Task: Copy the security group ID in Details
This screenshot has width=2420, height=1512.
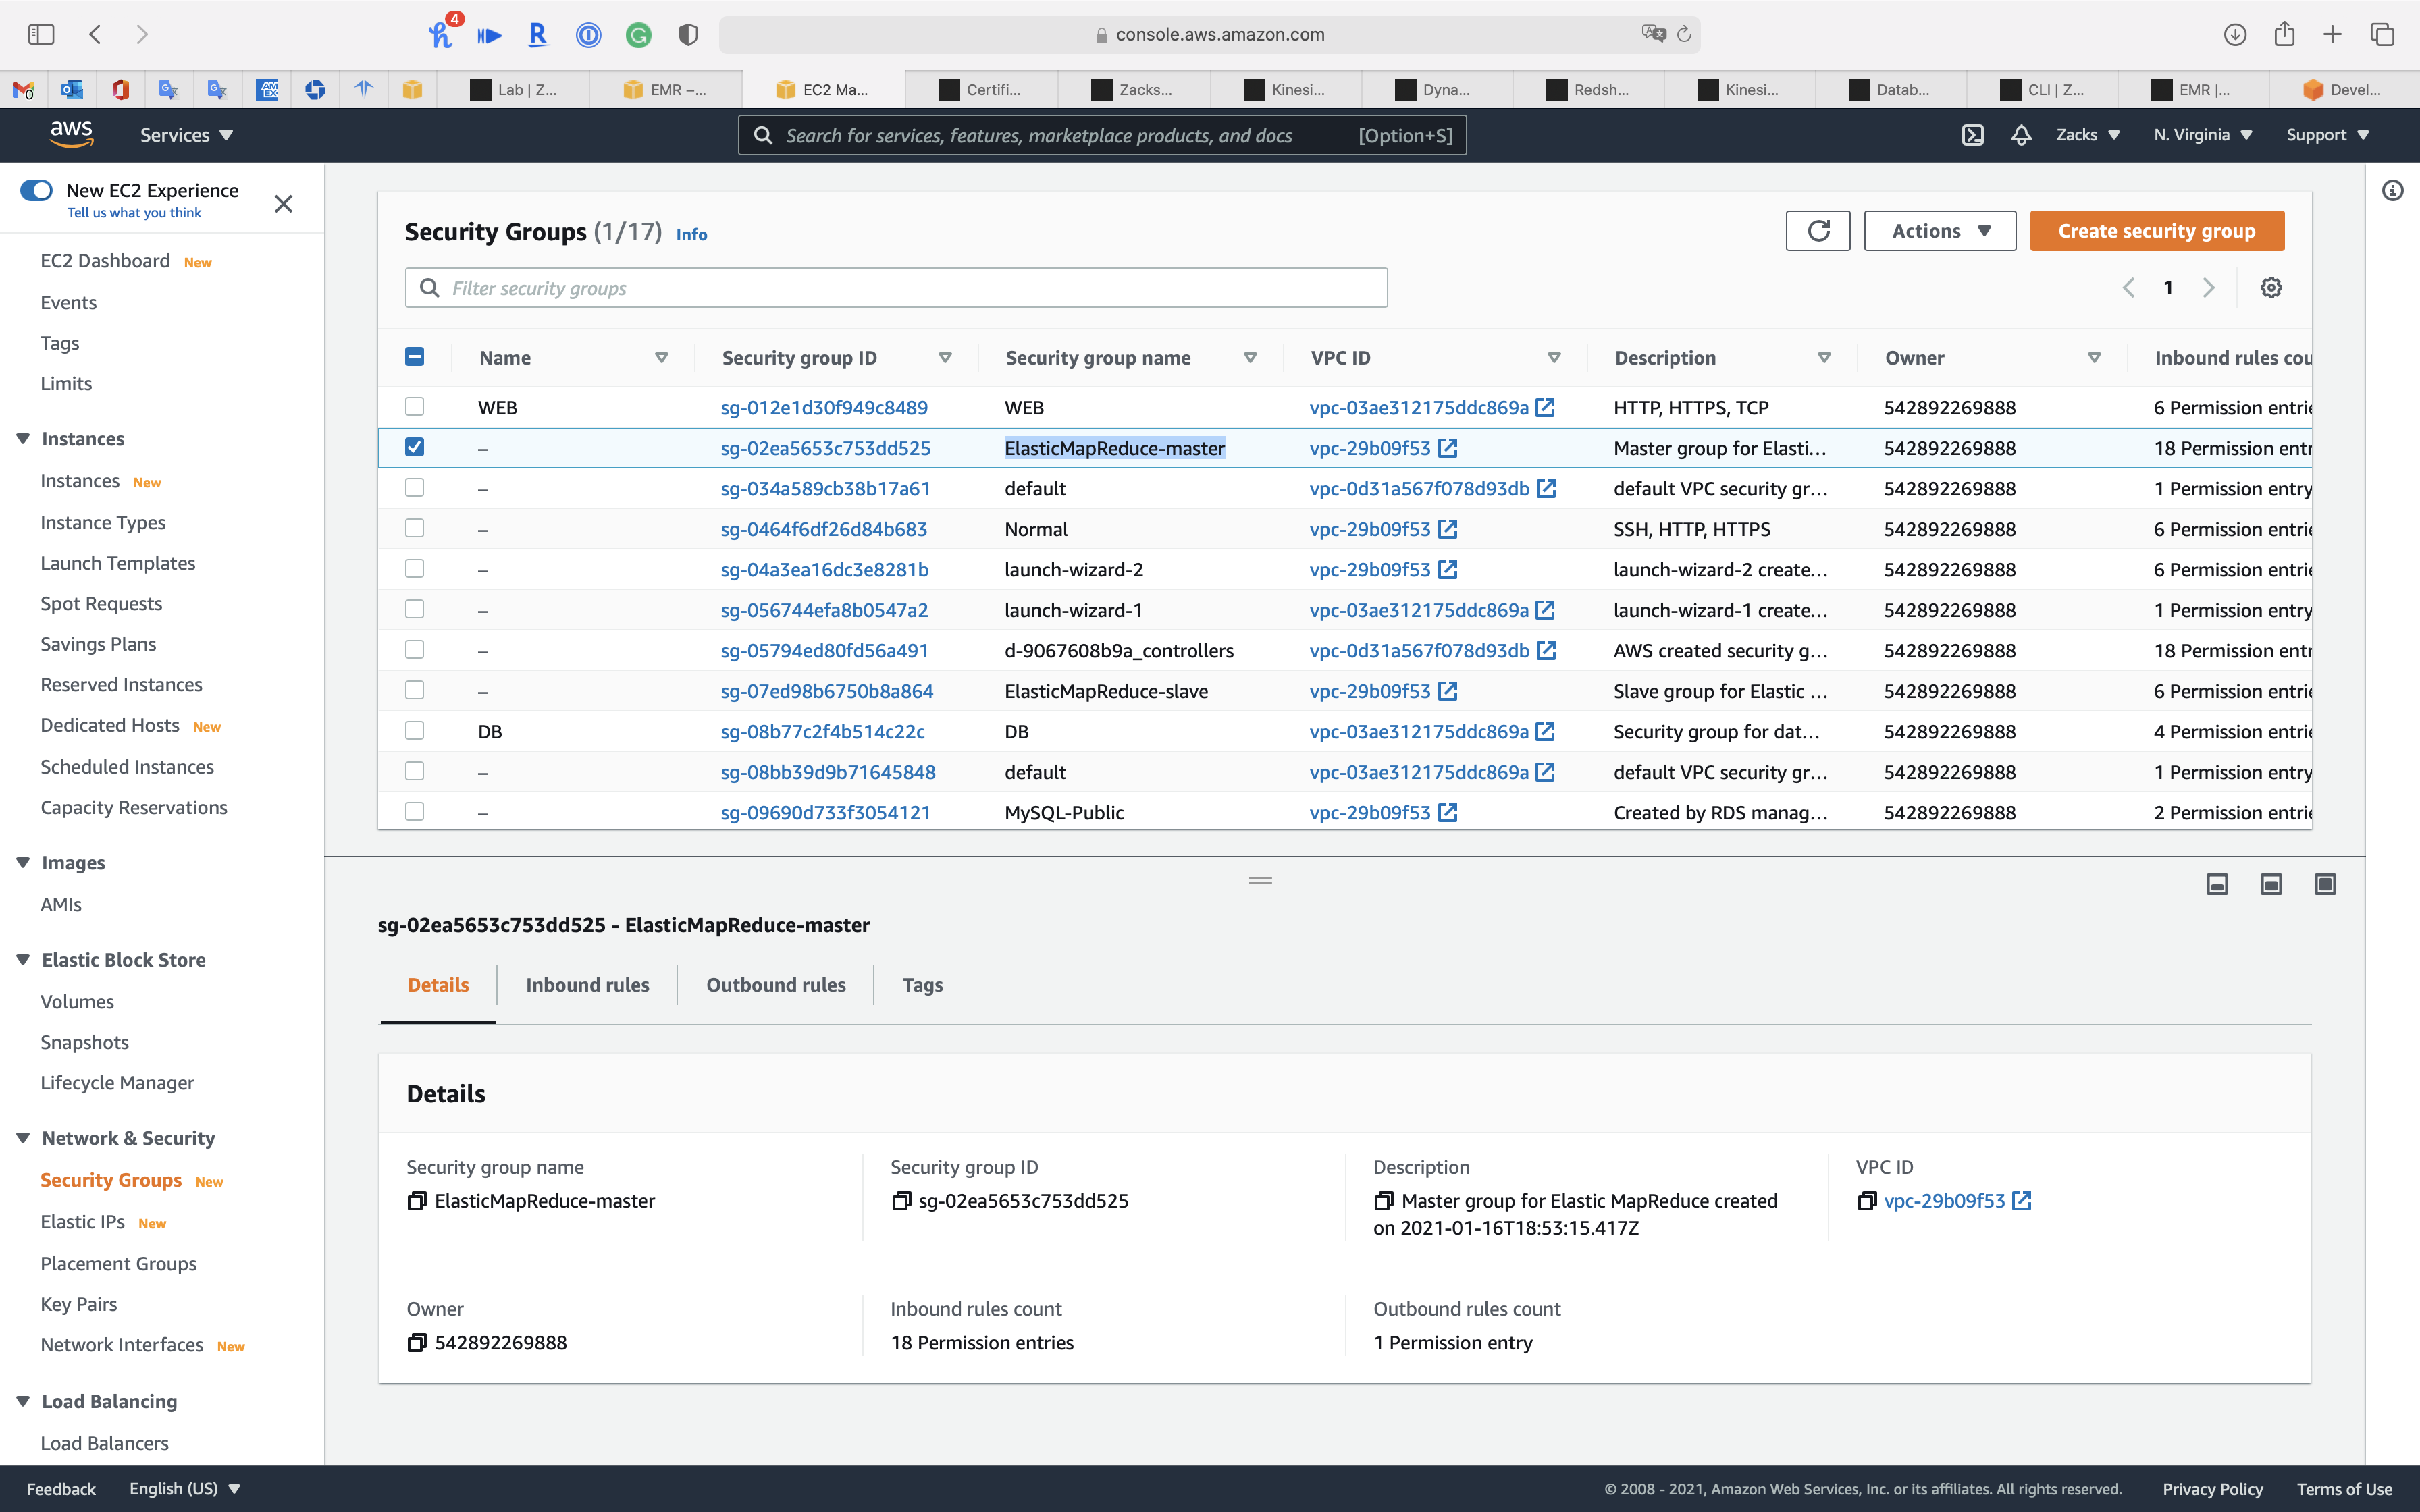Action: tap(901, 1201)
